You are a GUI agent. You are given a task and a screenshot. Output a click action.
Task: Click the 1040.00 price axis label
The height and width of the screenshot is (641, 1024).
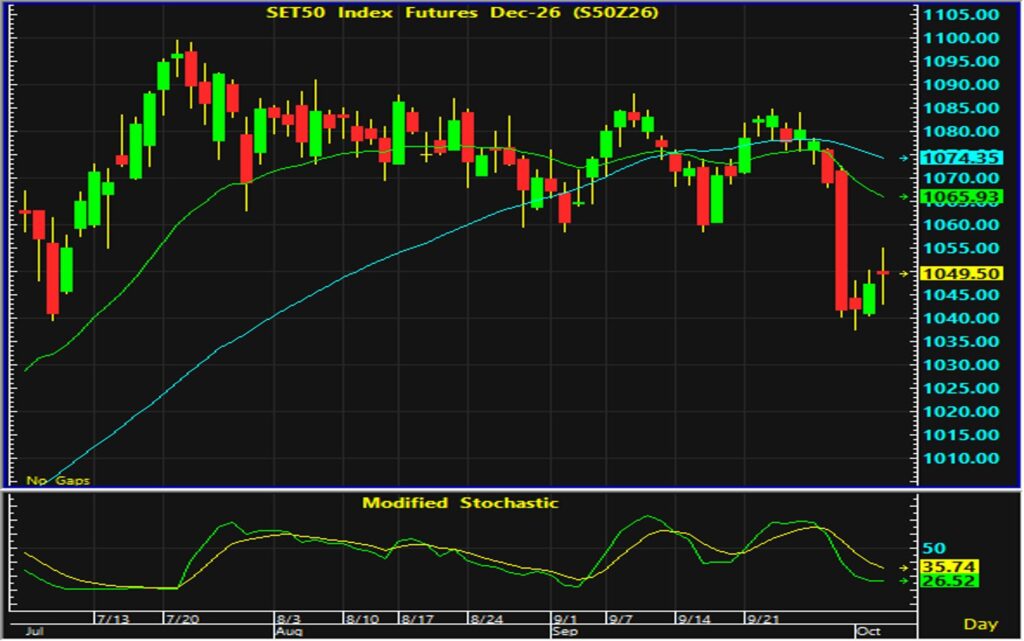click(961, 319)
